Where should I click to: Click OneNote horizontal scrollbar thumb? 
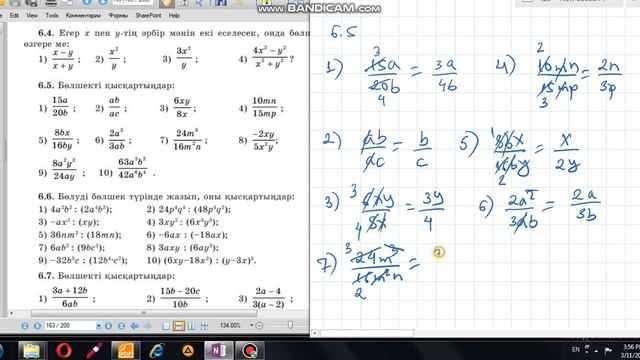367,333
